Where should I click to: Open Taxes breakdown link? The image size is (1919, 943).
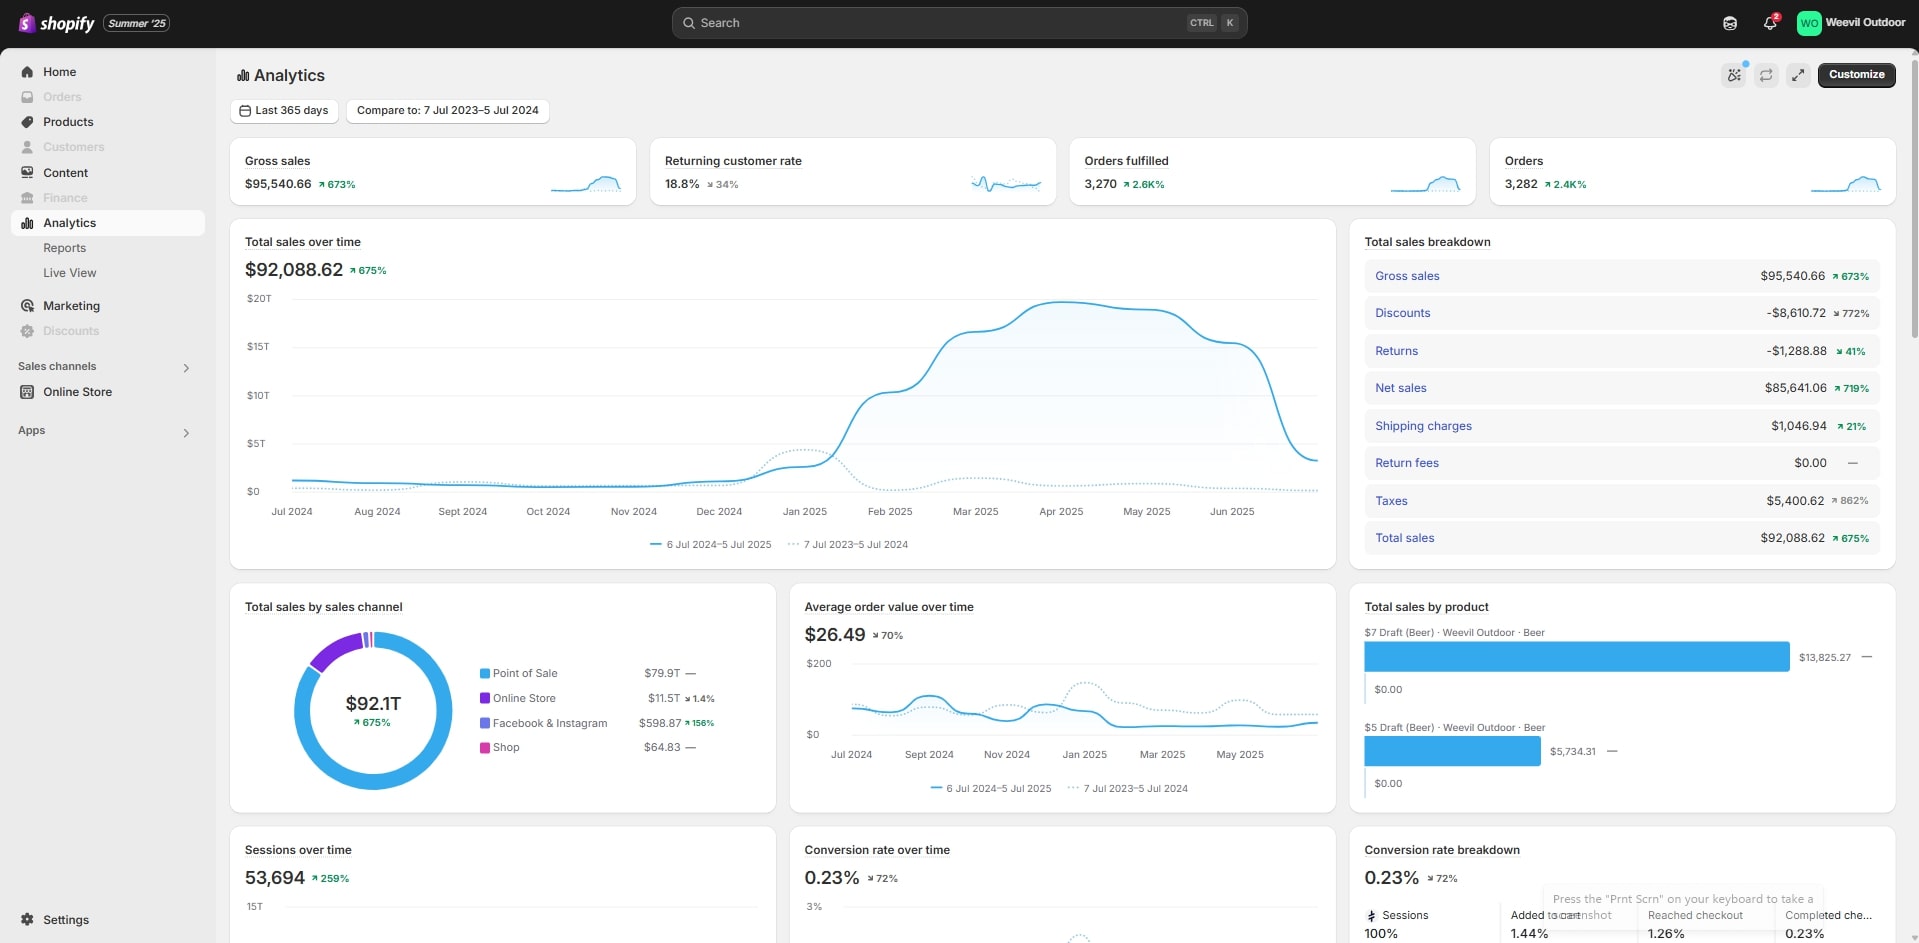(x=1391, y=501)
